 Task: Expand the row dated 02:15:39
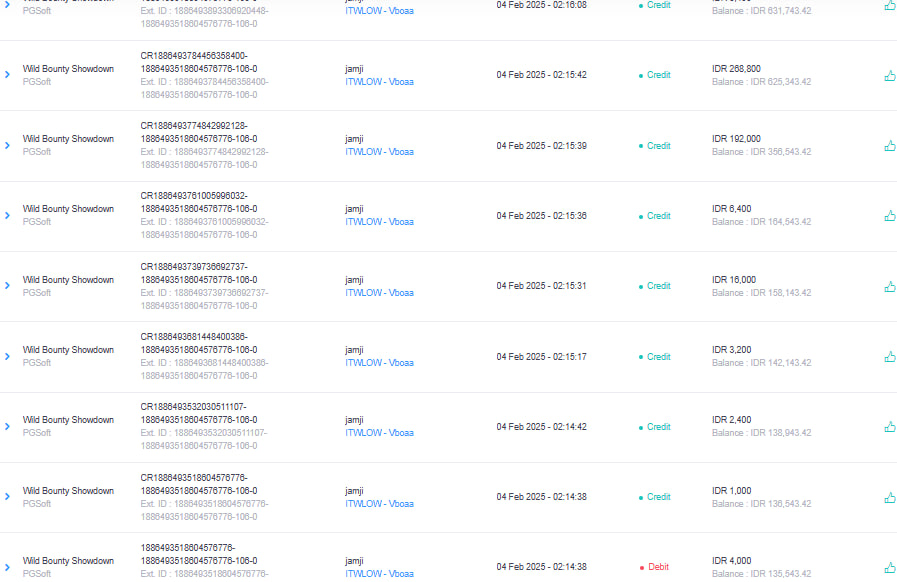click(x=7, y=146)
